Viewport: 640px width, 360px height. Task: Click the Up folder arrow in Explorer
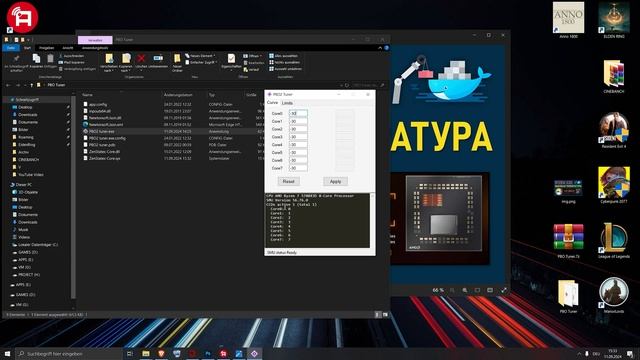point(31,85)
